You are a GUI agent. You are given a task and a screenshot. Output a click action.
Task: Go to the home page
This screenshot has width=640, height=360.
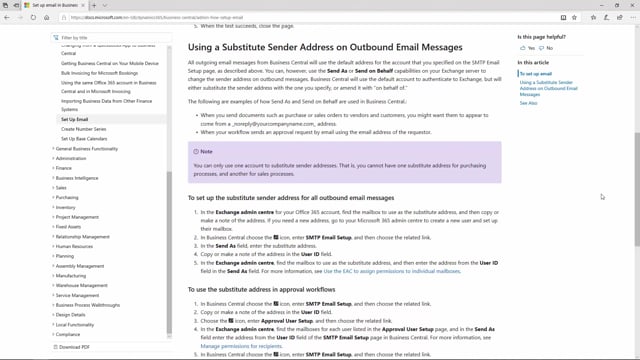[x=47, y=18]
